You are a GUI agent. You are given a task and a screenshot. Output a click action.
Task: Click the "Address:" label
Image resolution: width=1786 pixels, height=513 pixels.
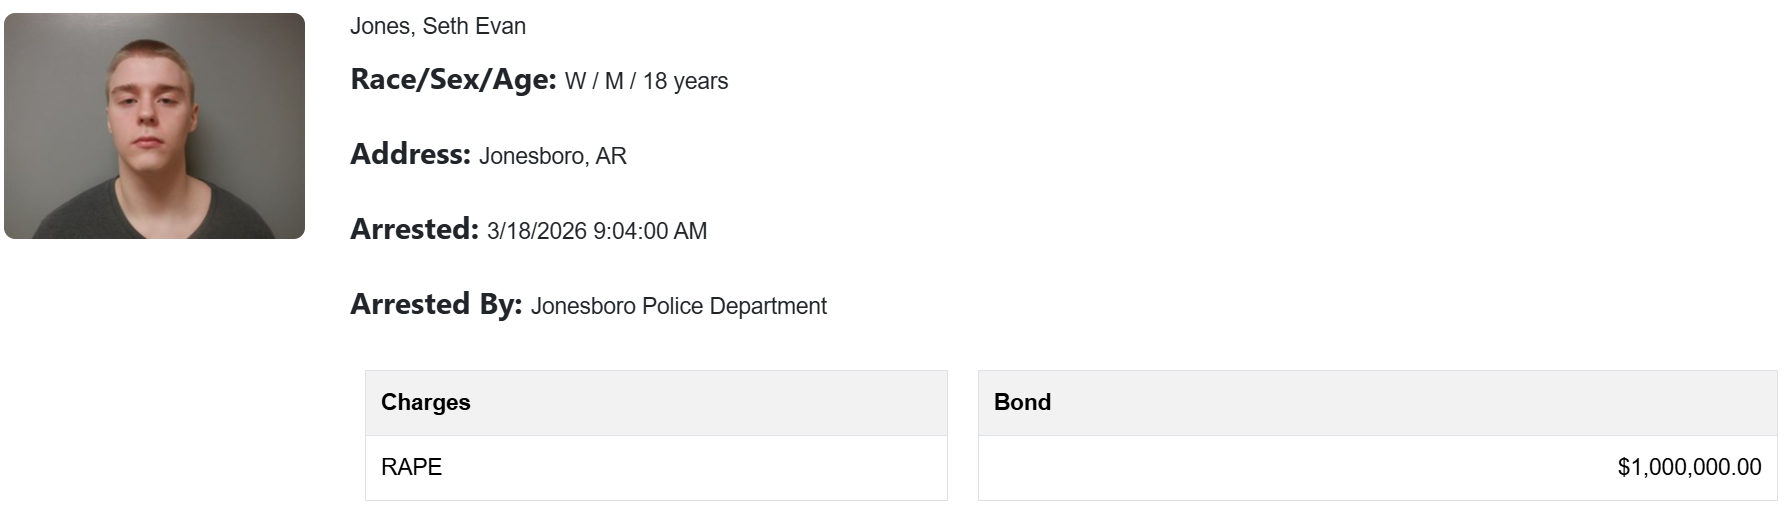pyautogui.click(x=410, y=154)
